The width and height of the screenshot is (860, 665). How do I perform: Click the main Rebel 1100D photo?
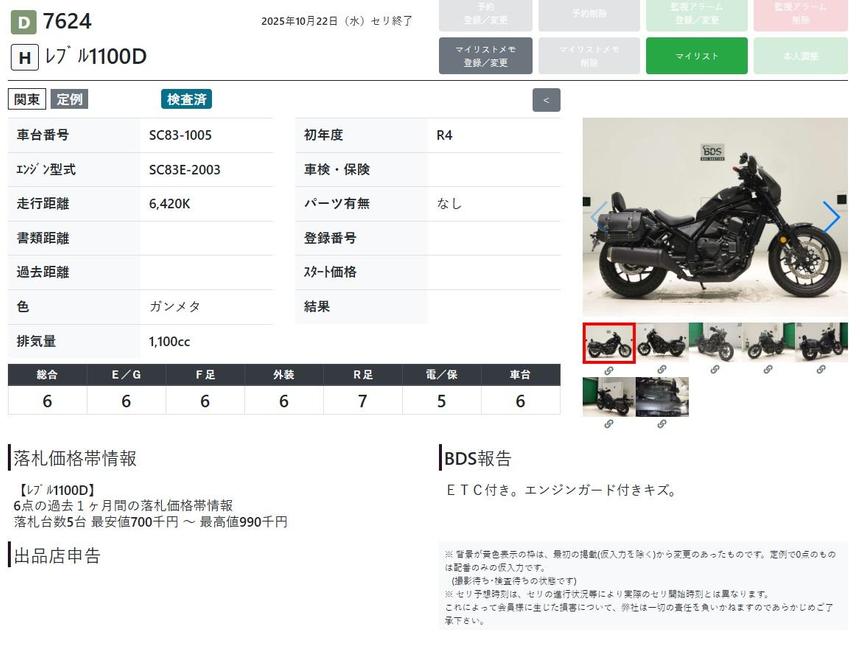(714, 217)
